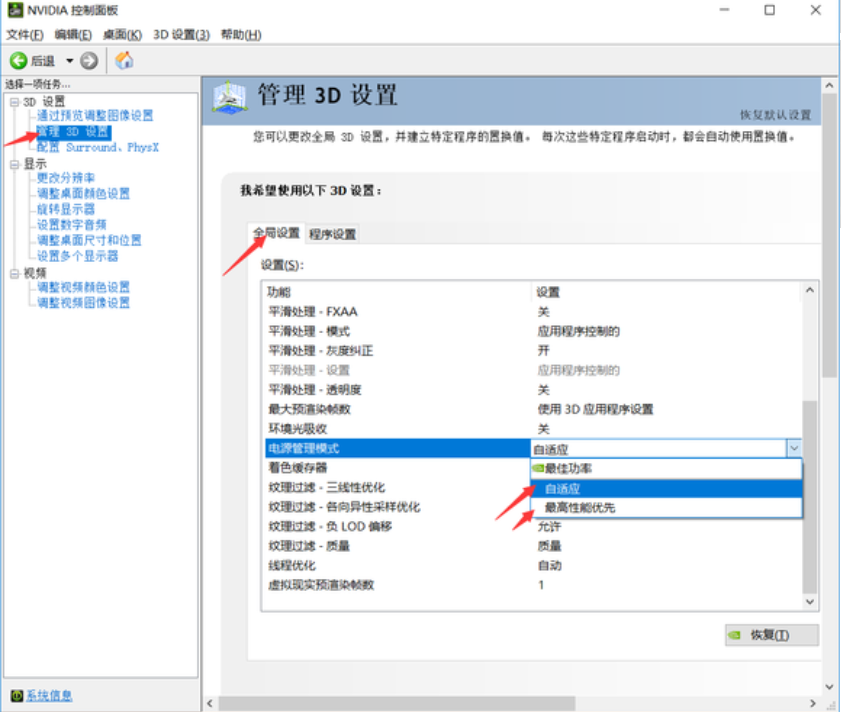Click the Home icon in toolbar

[x=124, y=61]
